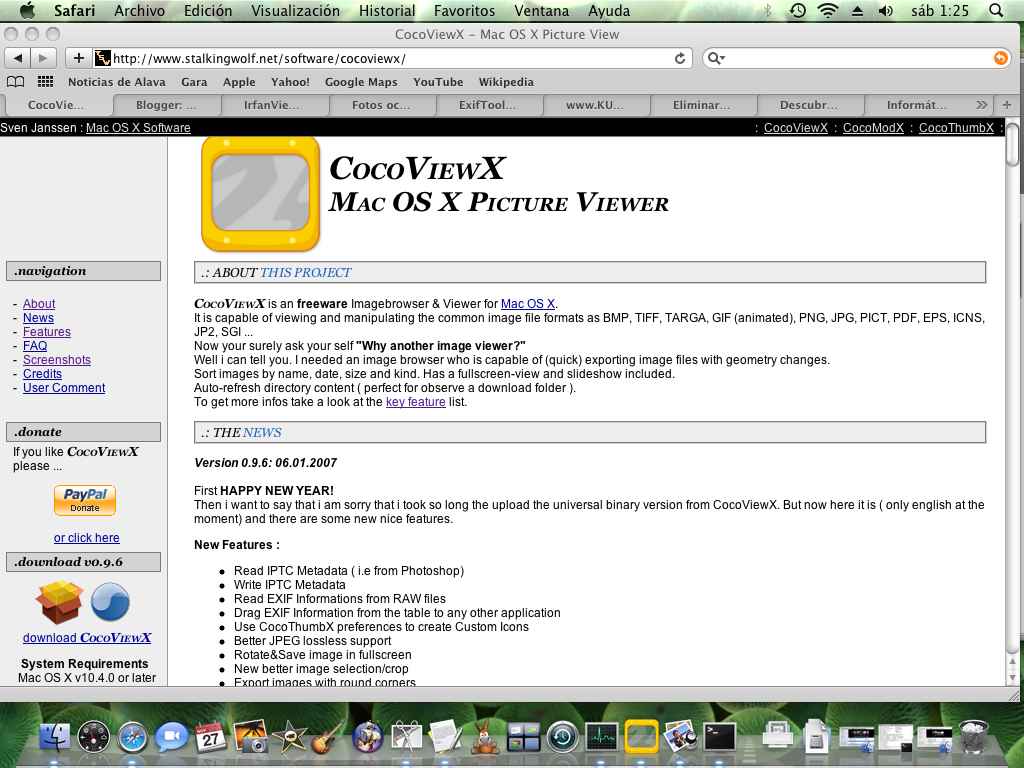
Task: Open the CocoModX link in header
Action: (x=873, y=127)
